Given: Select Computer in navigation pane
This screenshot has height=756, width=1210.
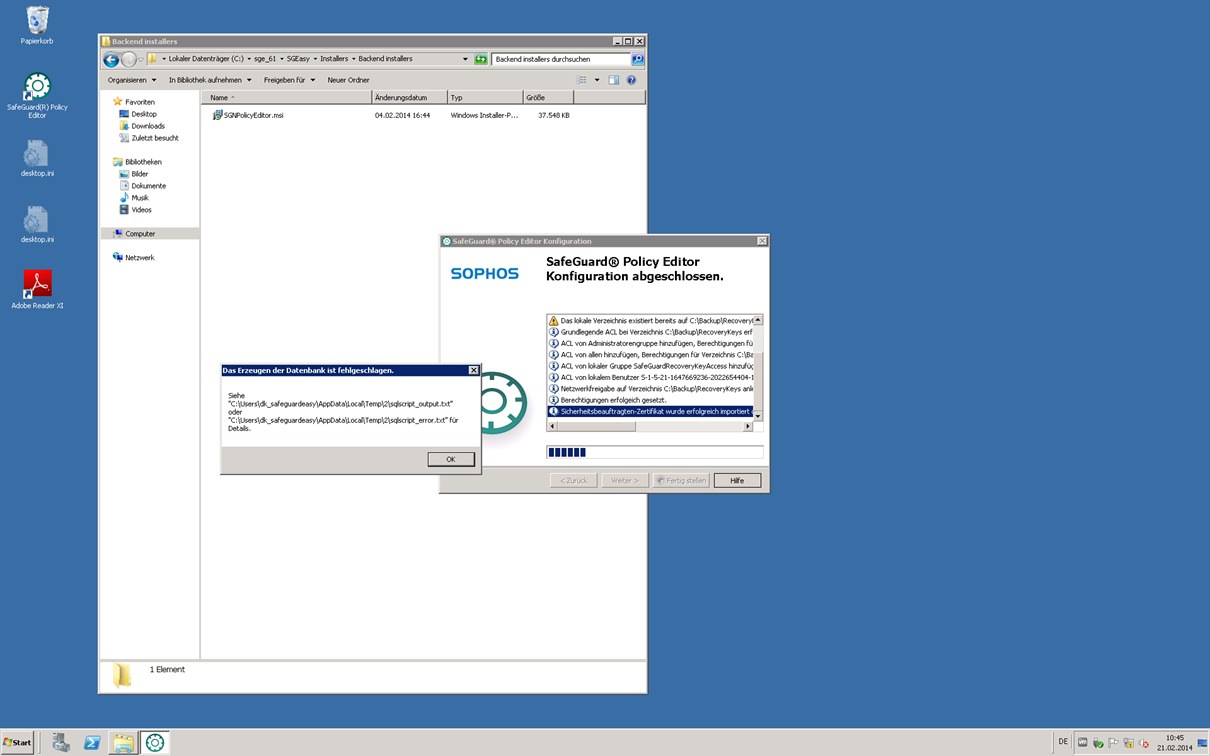Looking at the screenshot, I should [x=140, y=234].
